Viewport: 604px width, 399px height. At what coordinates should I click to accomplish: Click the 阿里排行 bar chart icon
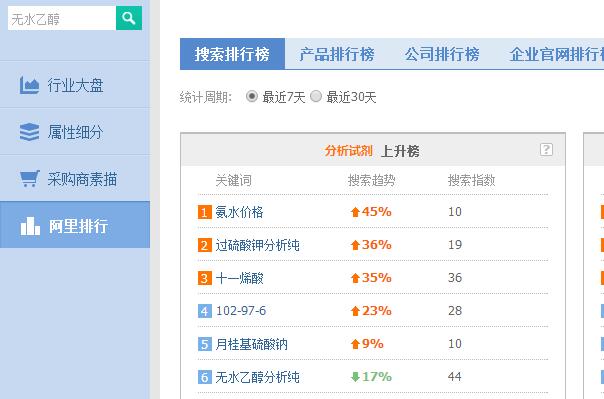click(x=30, y=226)
